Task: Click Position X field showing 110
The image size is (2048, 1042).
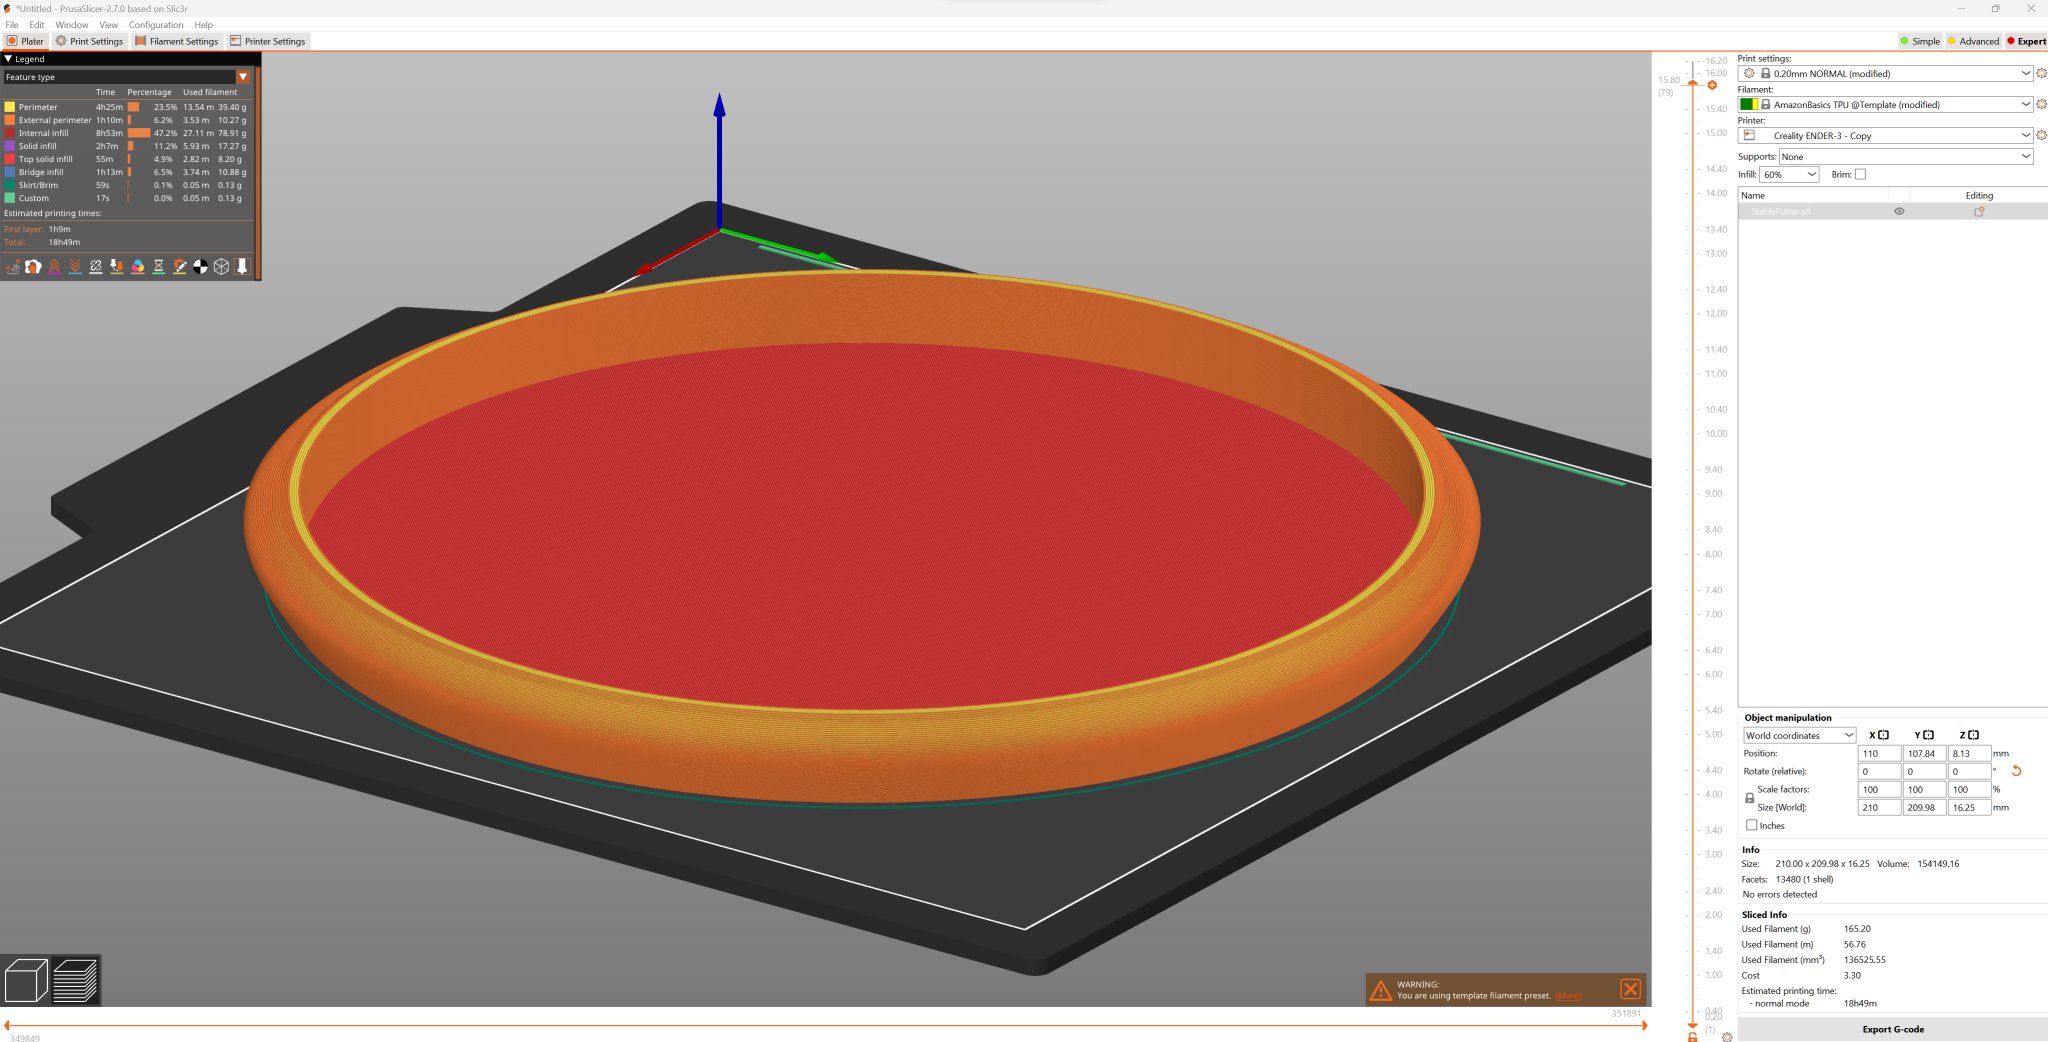Action: tap(1879, 753)
